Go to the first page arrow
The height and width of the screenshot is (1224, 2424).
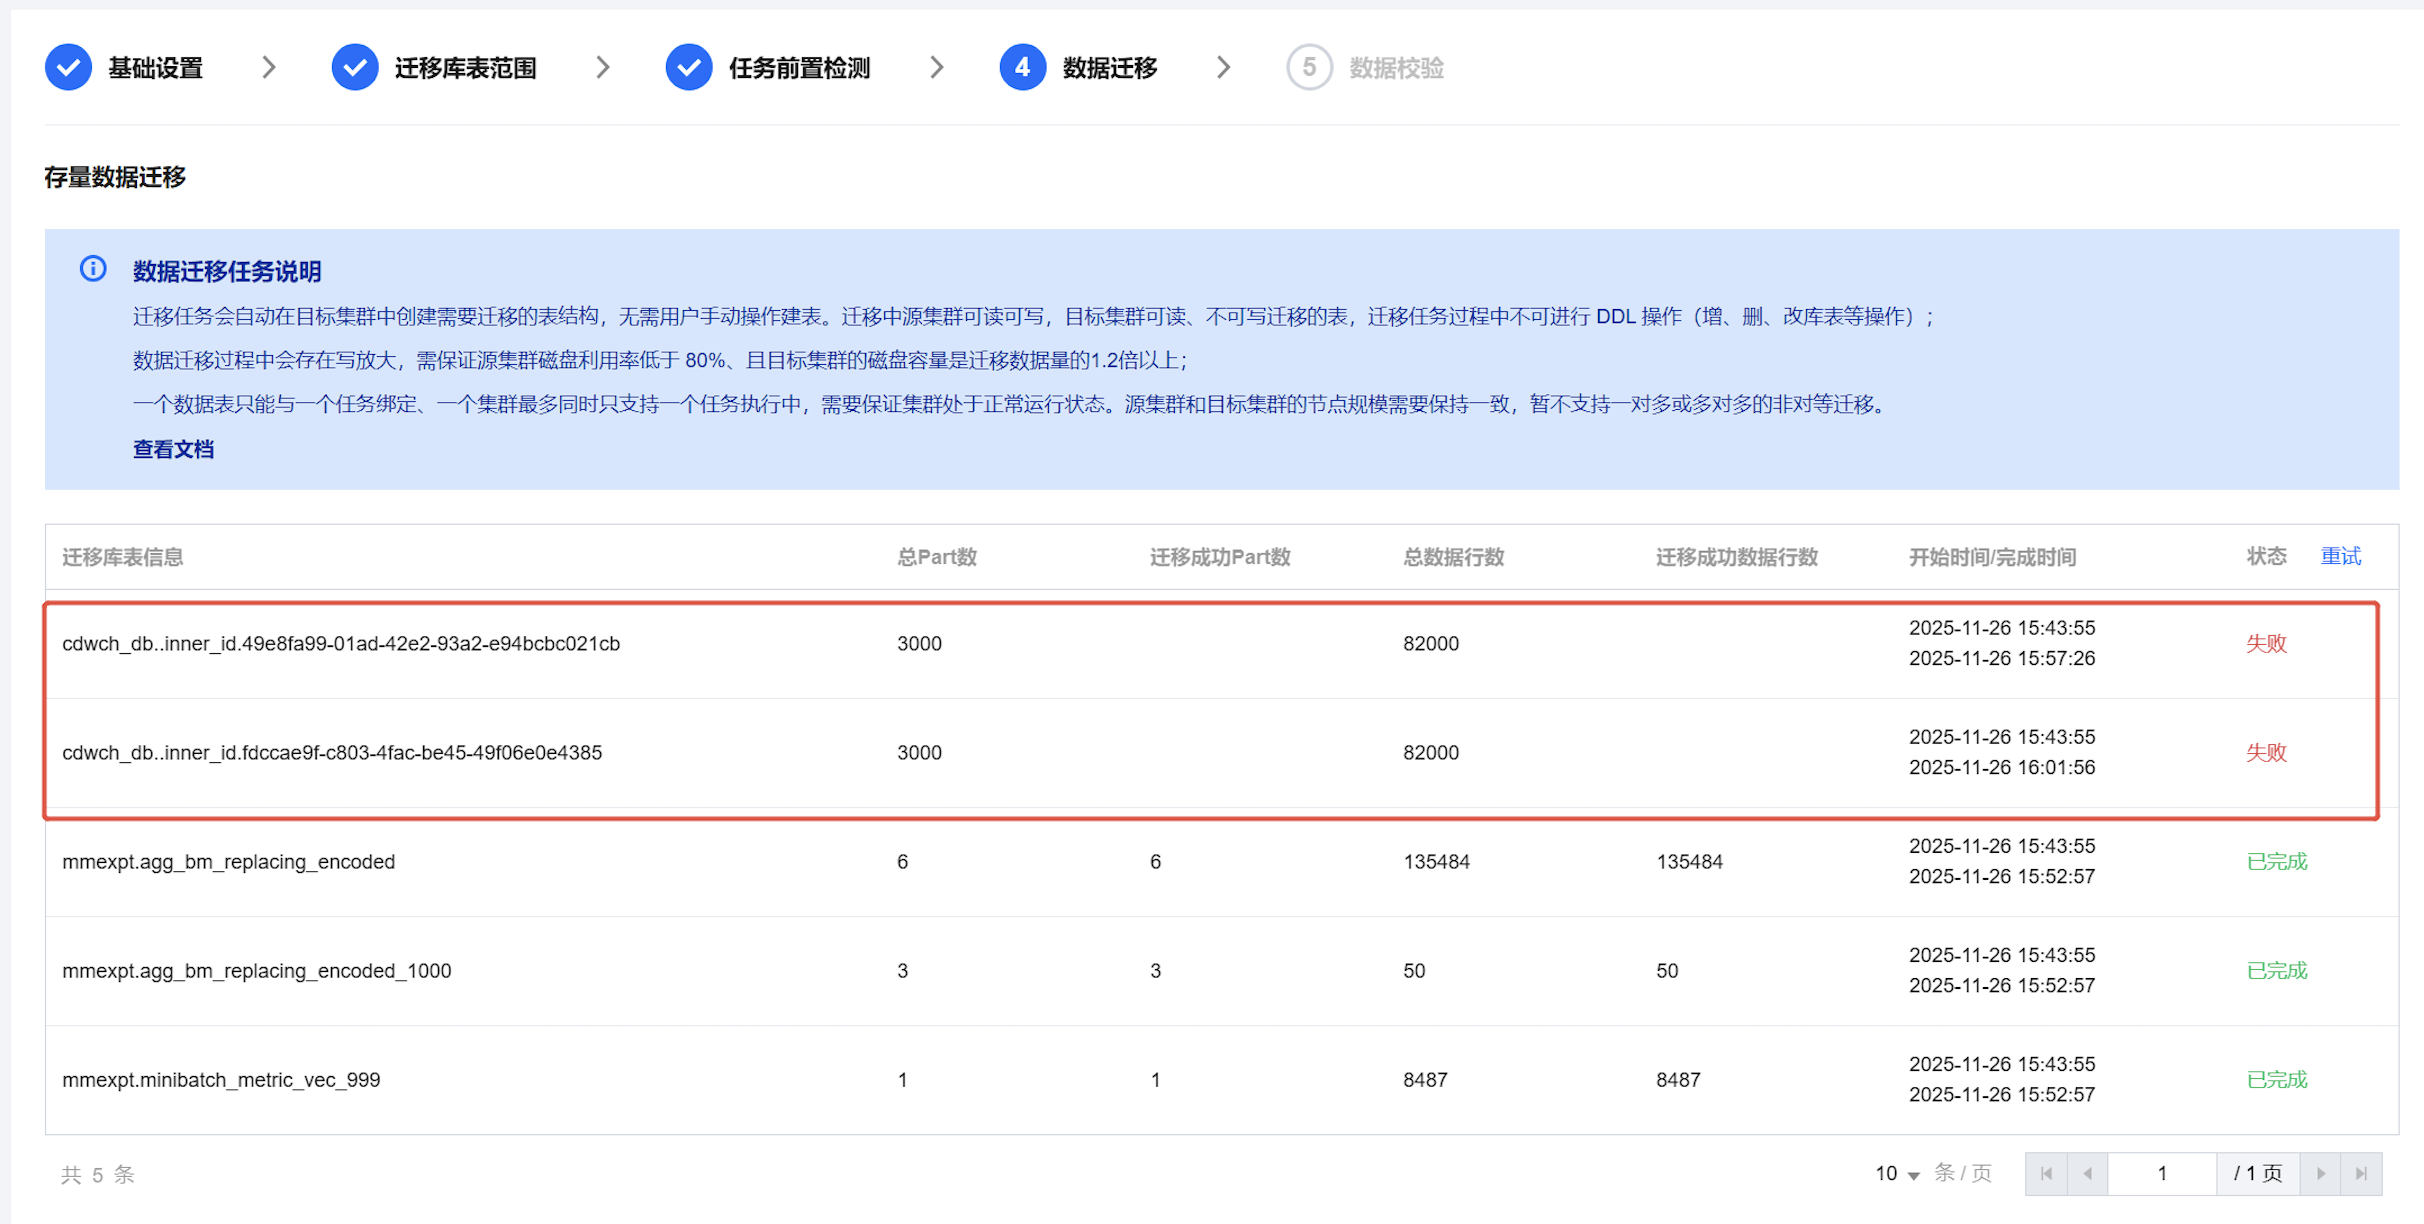pos(2046,1174)
